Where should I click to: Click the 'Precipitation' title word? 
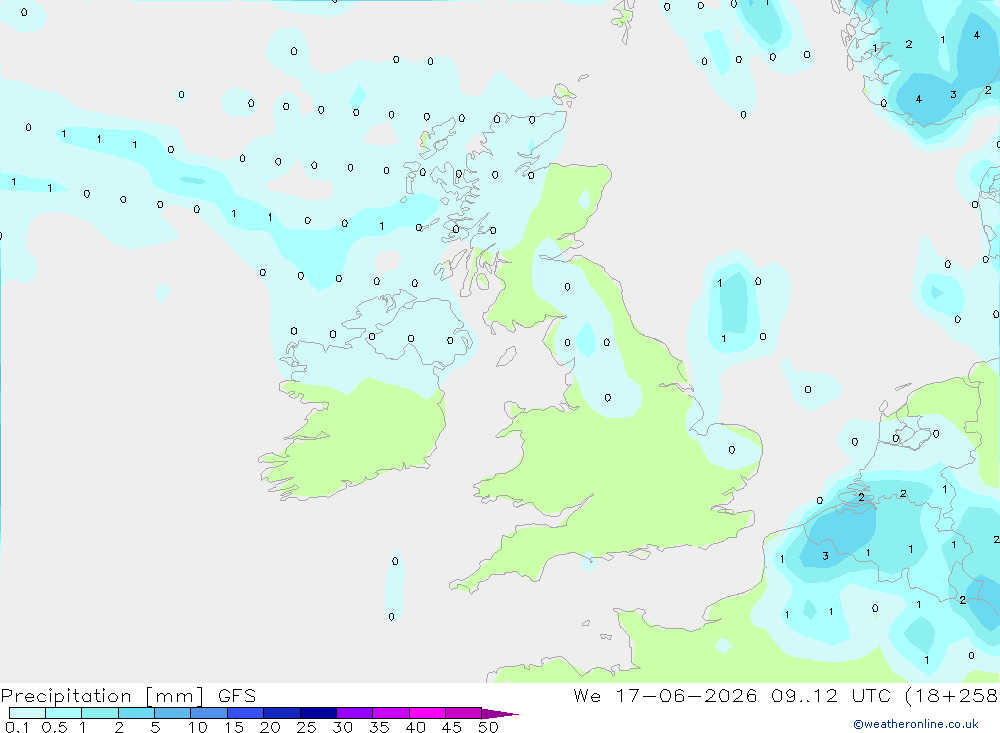click(66, 695)
